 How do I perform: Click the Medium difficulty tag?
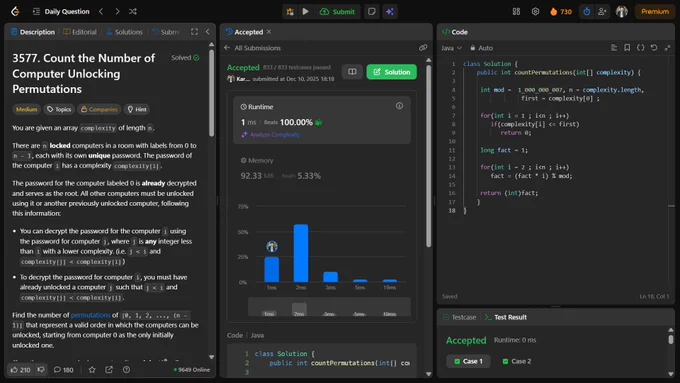click(x=26, y=109)
